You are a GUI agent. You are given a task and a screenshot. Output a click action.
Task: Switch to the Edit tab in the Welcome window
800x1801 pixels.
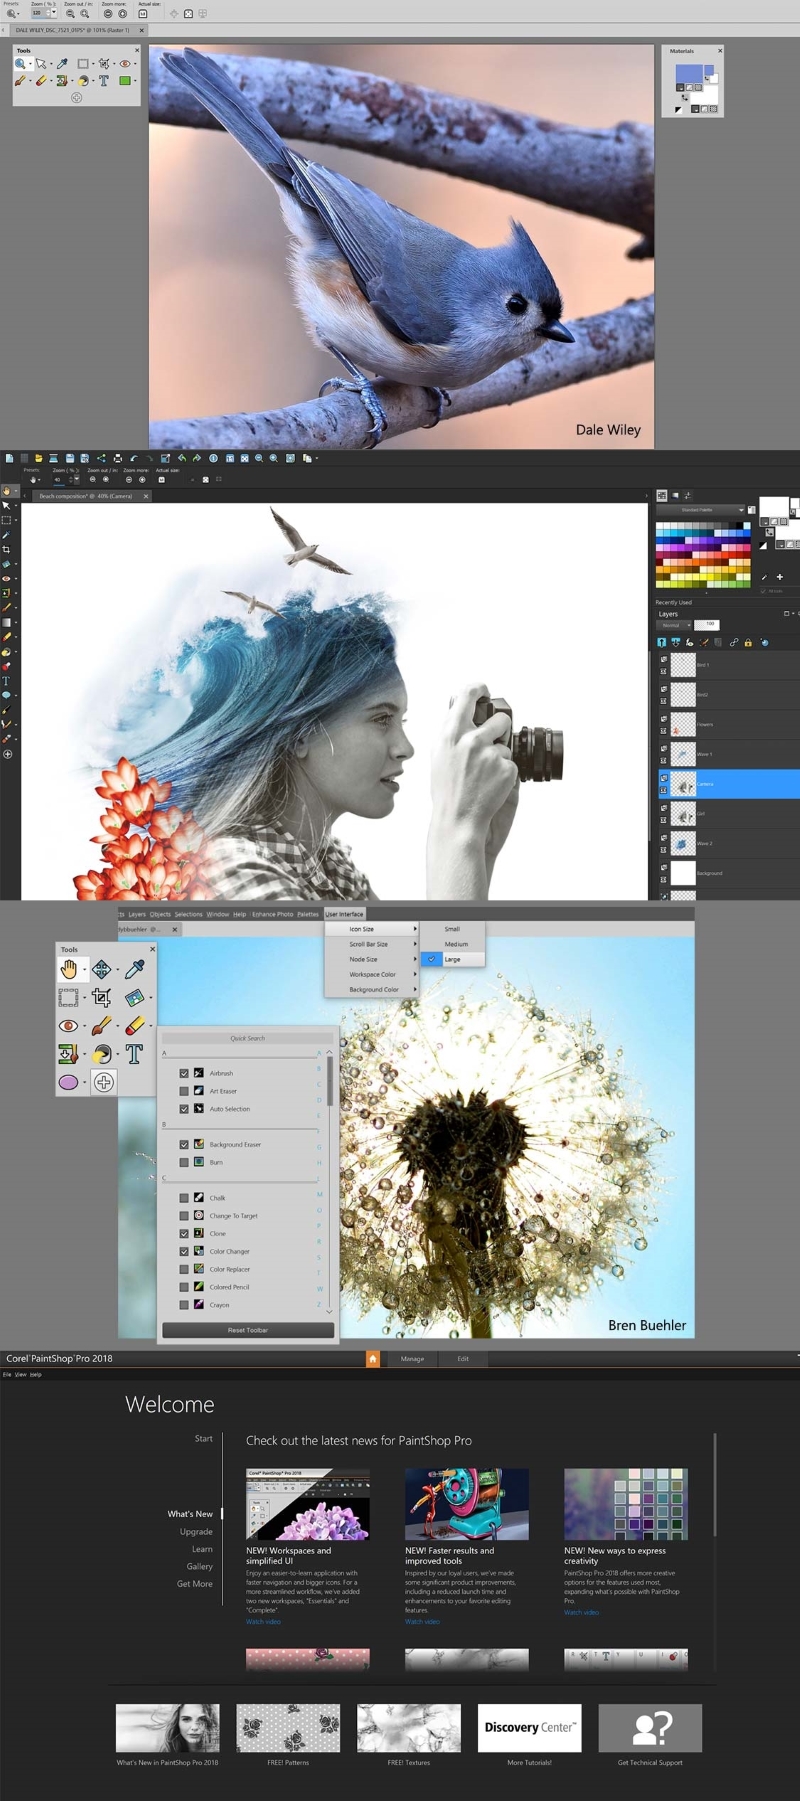click(x=463, y=1359)
